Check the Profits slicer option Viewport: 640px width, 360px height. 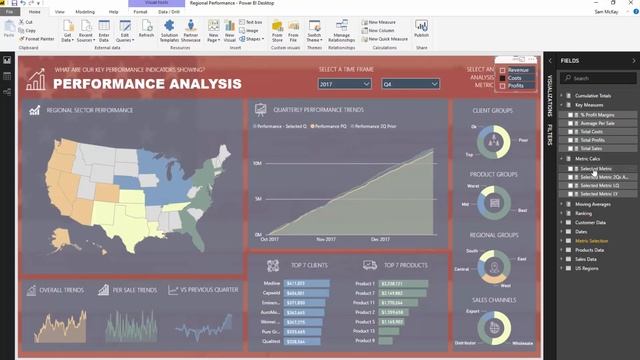(x=502, y=86)
